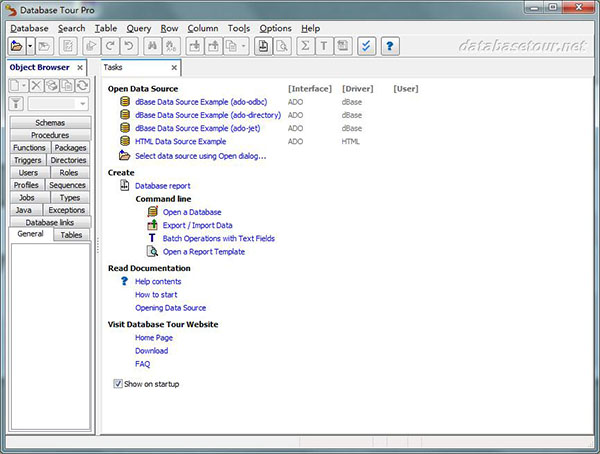Screen dimensions: 600x454
Task: Click the delete X icon in Object Browser
Action: coord(37,86)
